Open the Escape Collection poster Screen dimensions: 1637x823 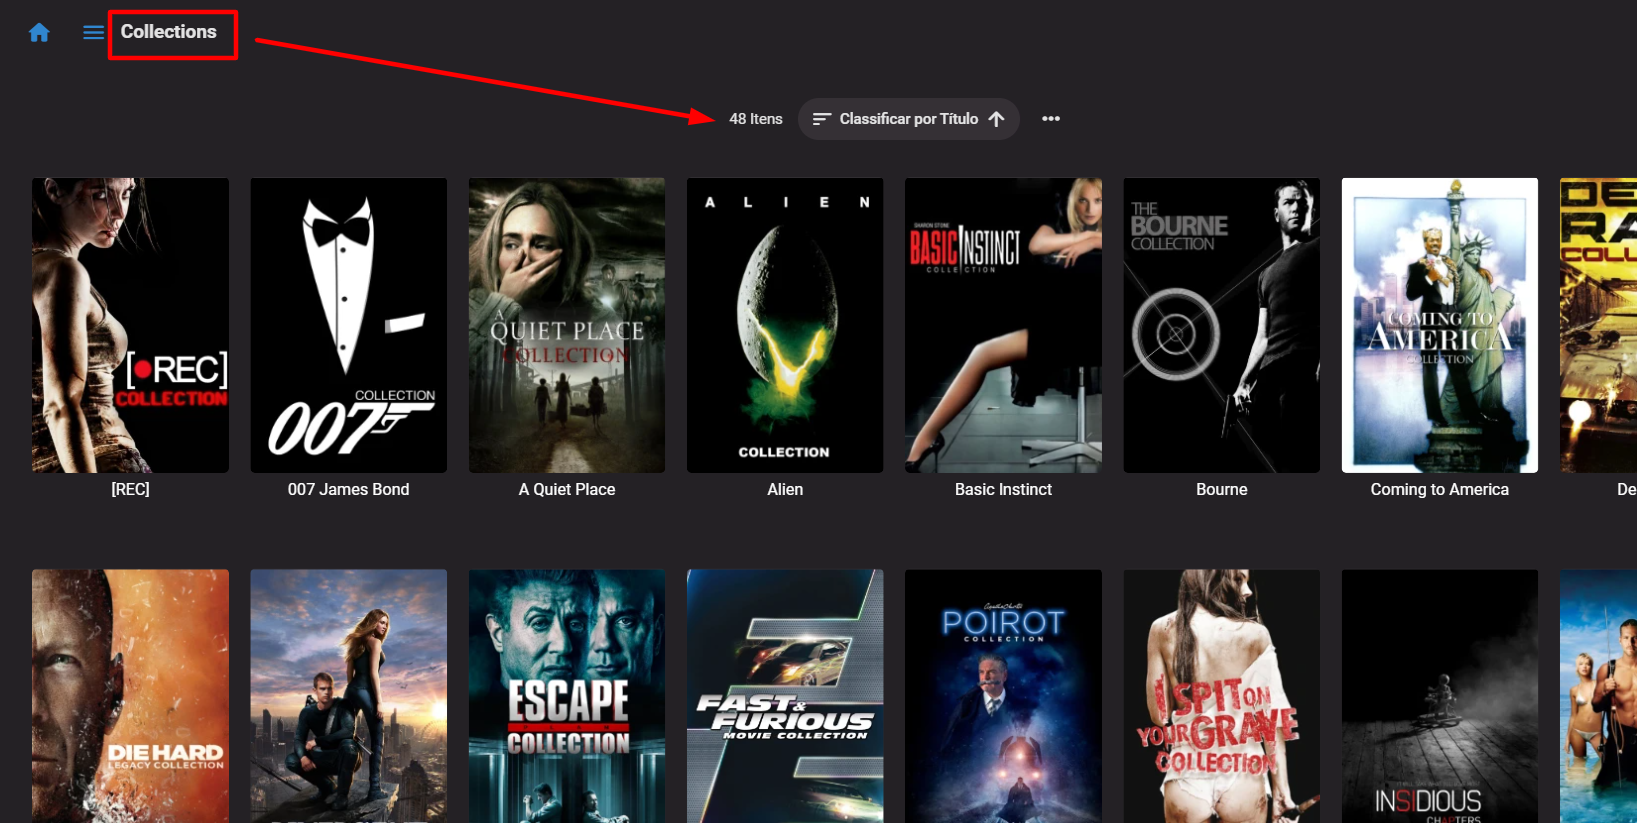pos(567,696)
